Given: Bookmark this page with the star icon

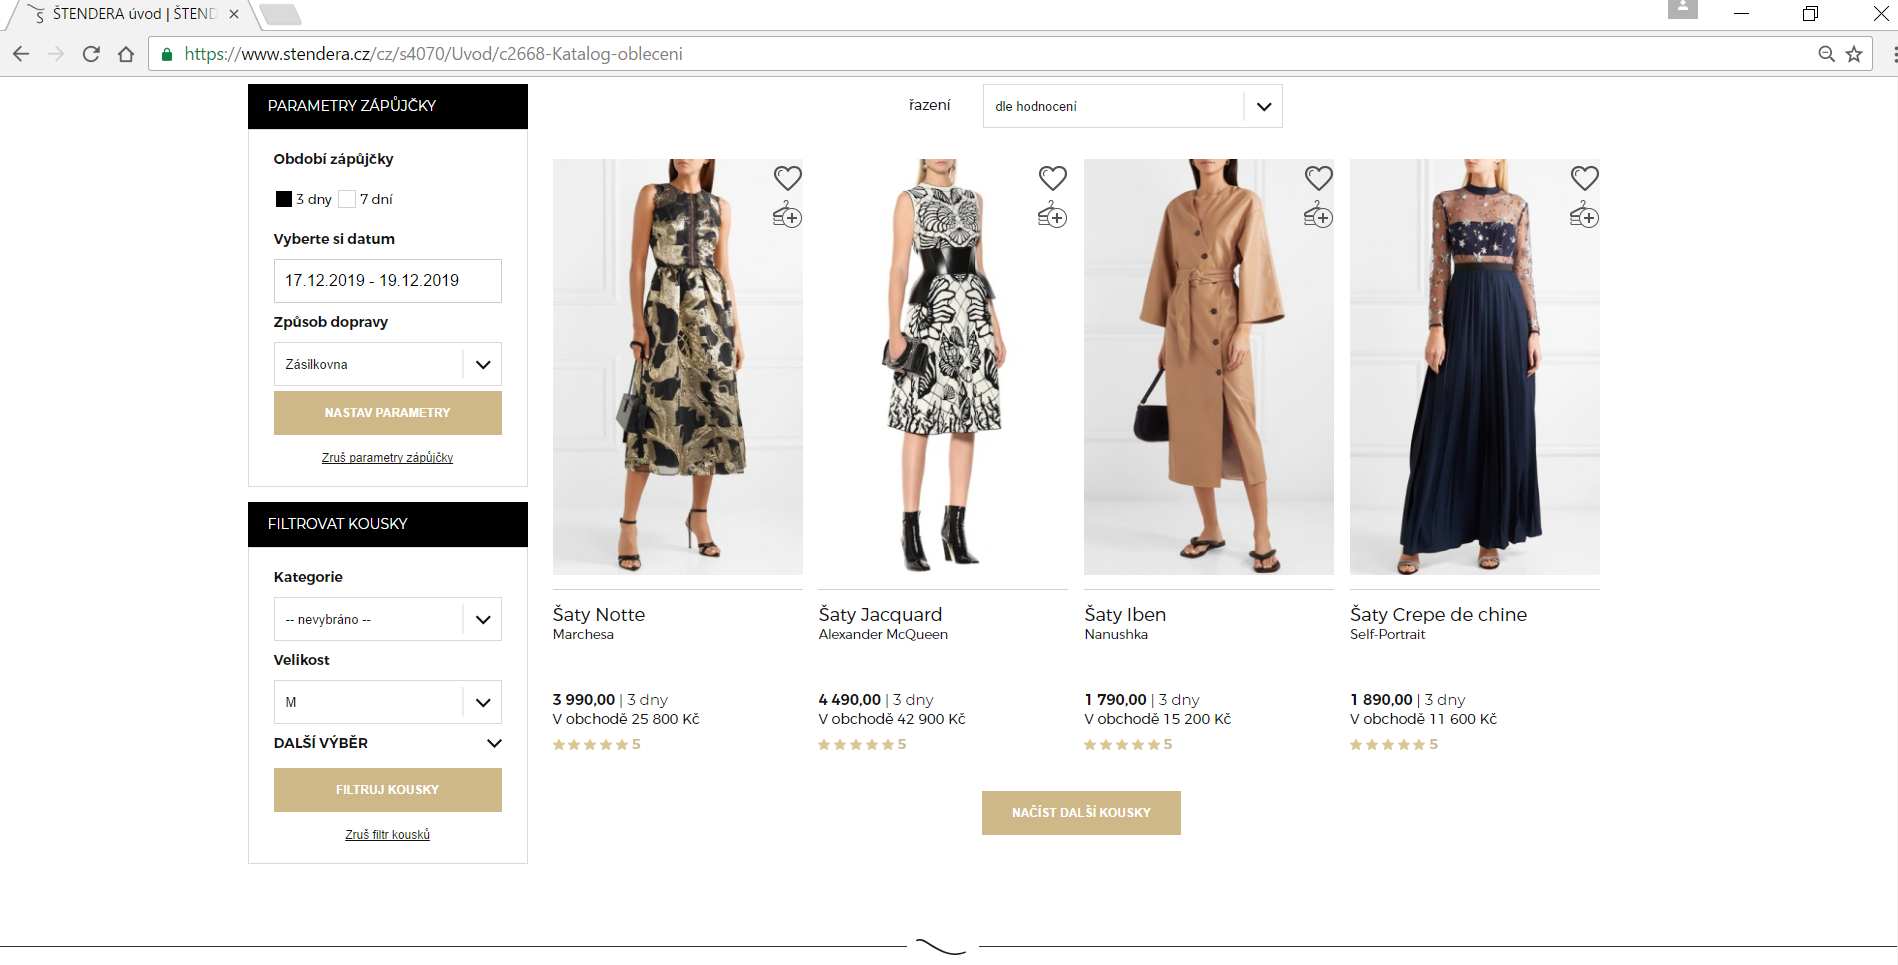Looking at the screenshot, I should tap(1854, 54).
